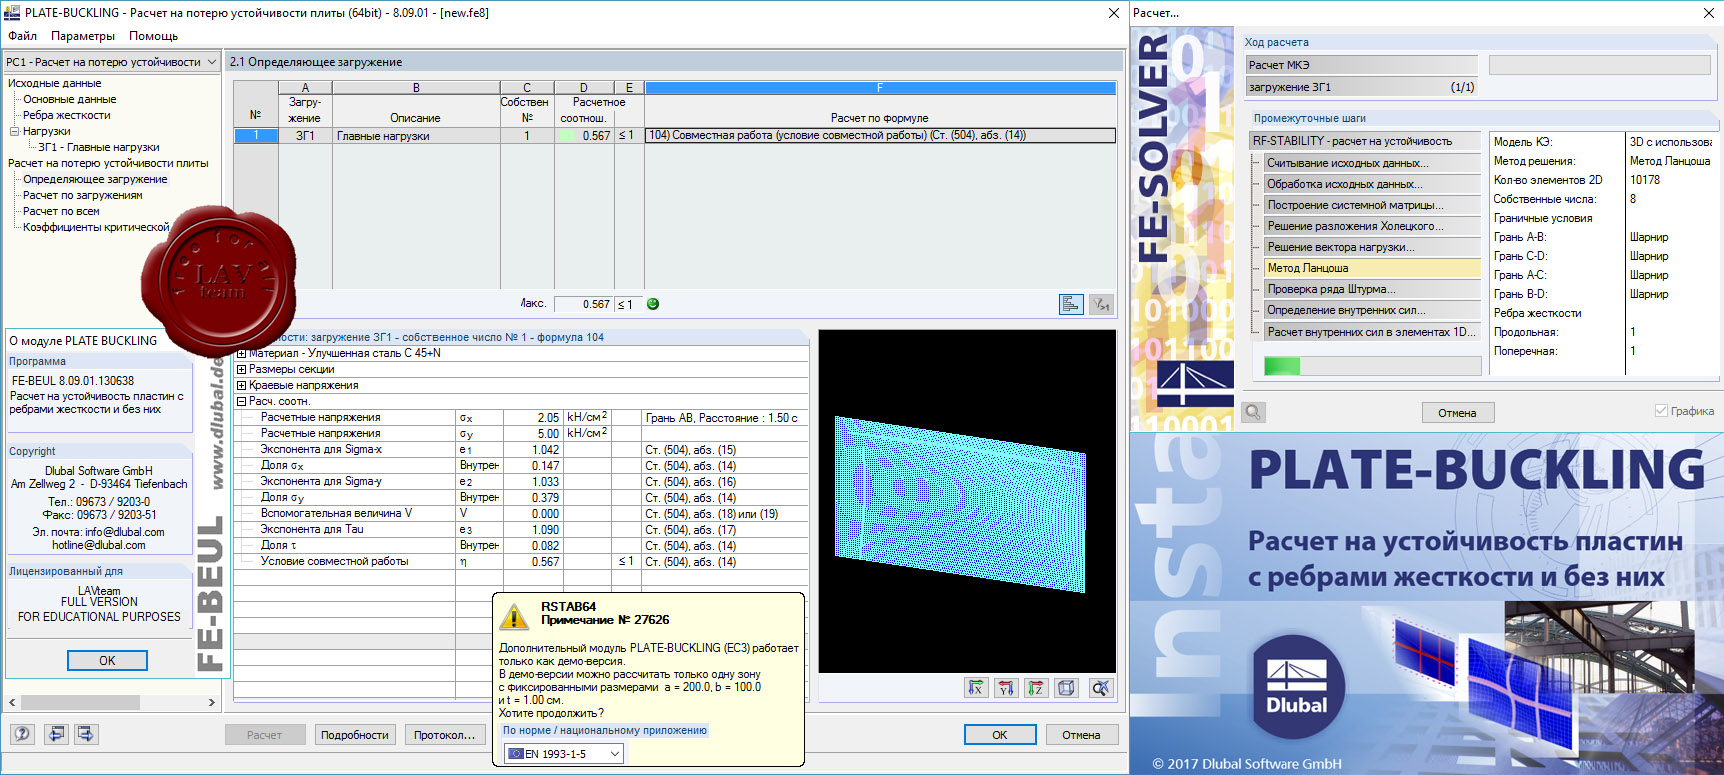Click OK in the О модуле panel
Image resolution: width=1724 pixels, height=775 pixels.
pos(107,661)
